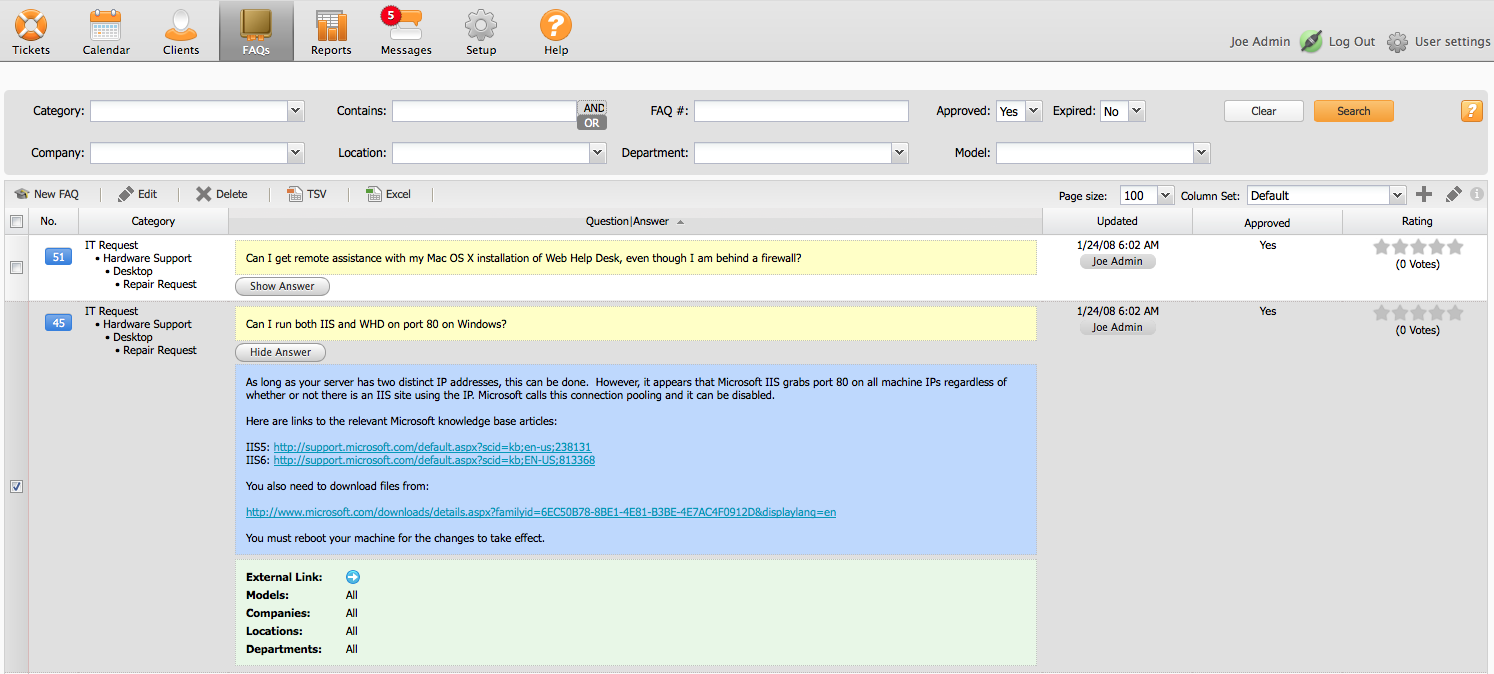This screenshot has height=674, width=1494.
Task: Rate FAQ 51 with five stars
Action: (x=1455, y=247)
